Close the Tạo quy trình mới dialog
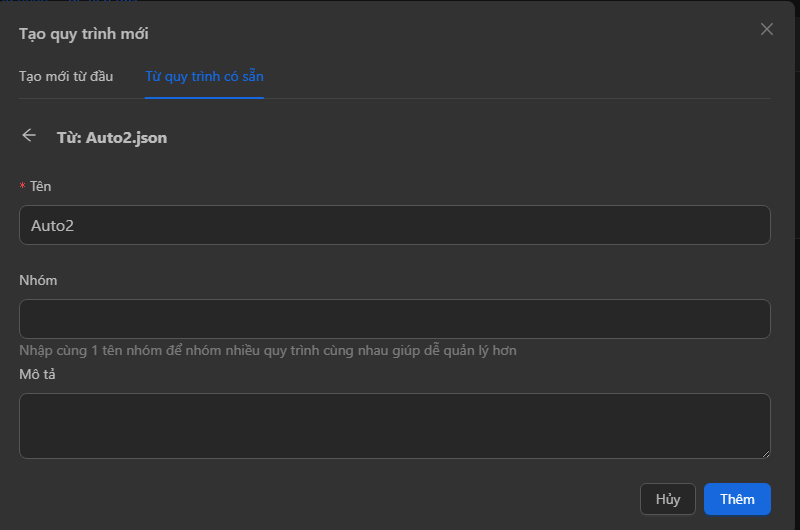800x530 pixels. click(767, 29)
